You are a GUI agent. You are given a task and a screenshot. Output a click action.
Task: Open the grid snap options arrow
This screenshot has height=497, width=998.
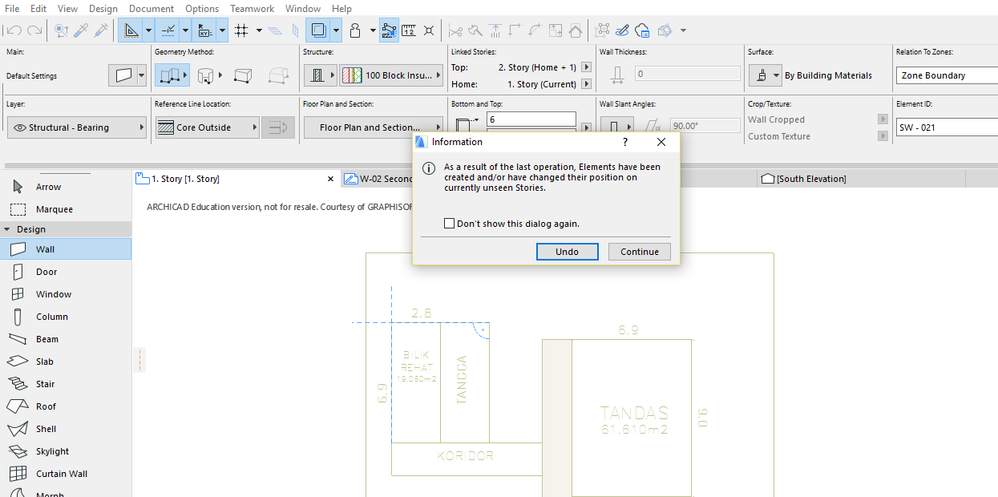tap(259, 30)
